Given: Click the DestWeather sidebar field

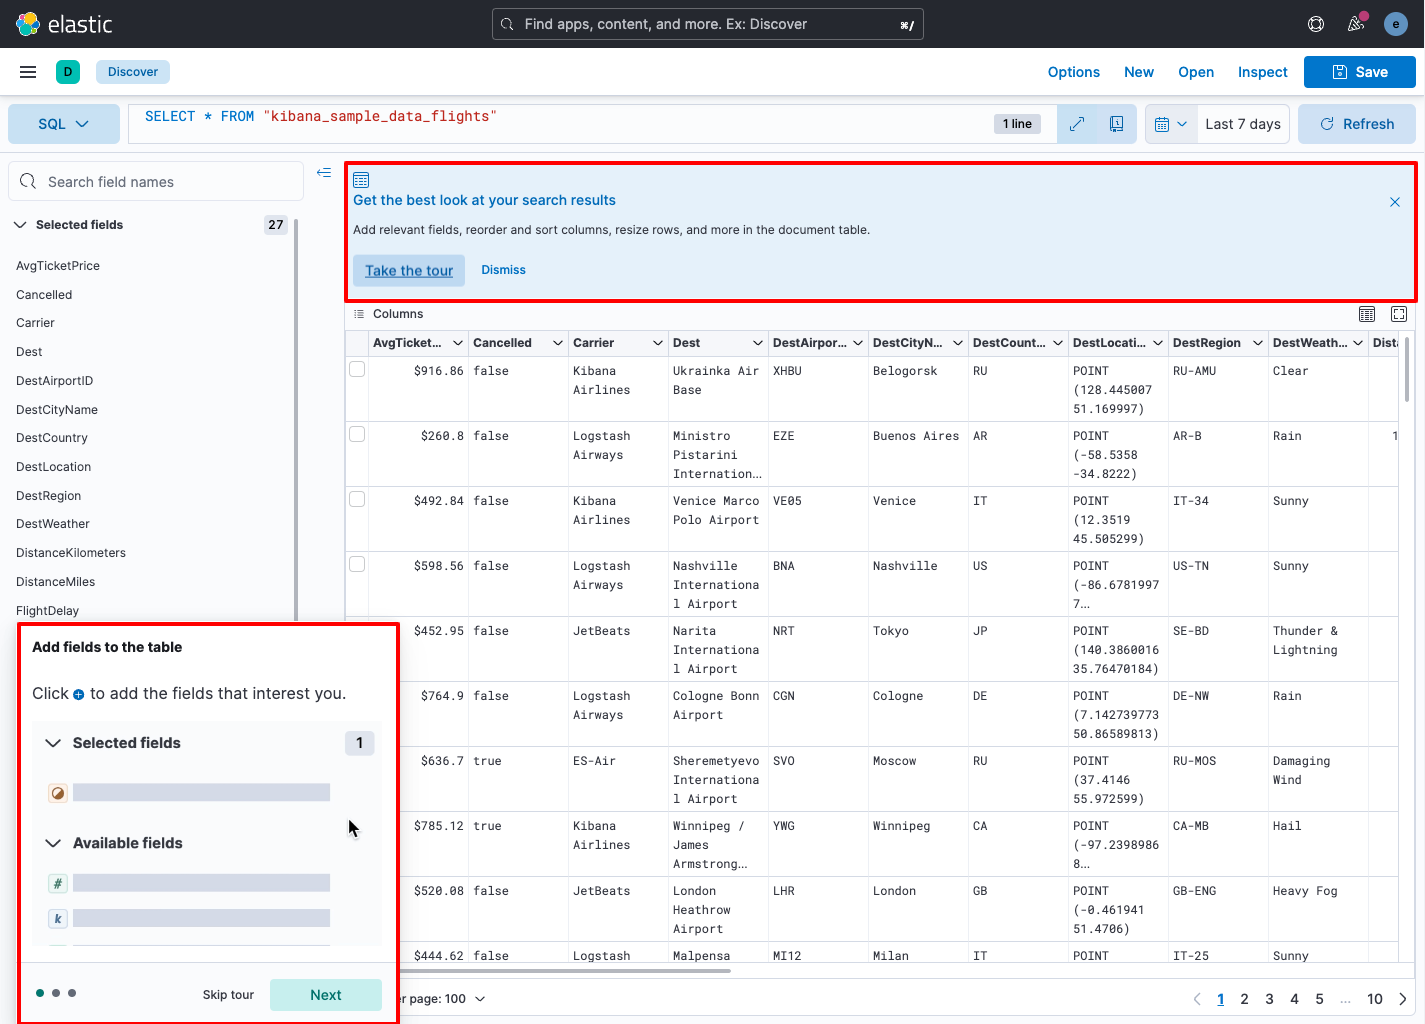Looking at the screenshot, I should [53, 524].
